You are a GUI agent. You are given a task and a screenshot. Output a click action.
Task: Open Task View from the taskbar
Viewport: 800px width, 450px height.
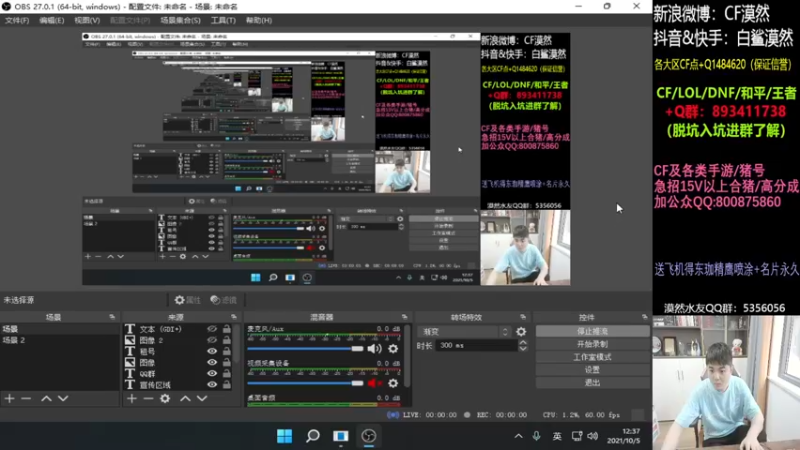pyautogui.click(x=340, y=436)
